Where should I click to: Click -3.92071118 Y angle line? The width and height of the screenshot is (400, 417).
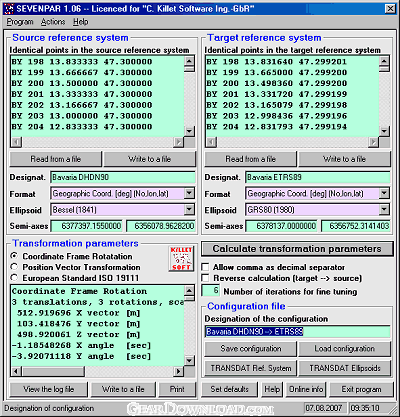pyautogui.click(x=81, y=356)
